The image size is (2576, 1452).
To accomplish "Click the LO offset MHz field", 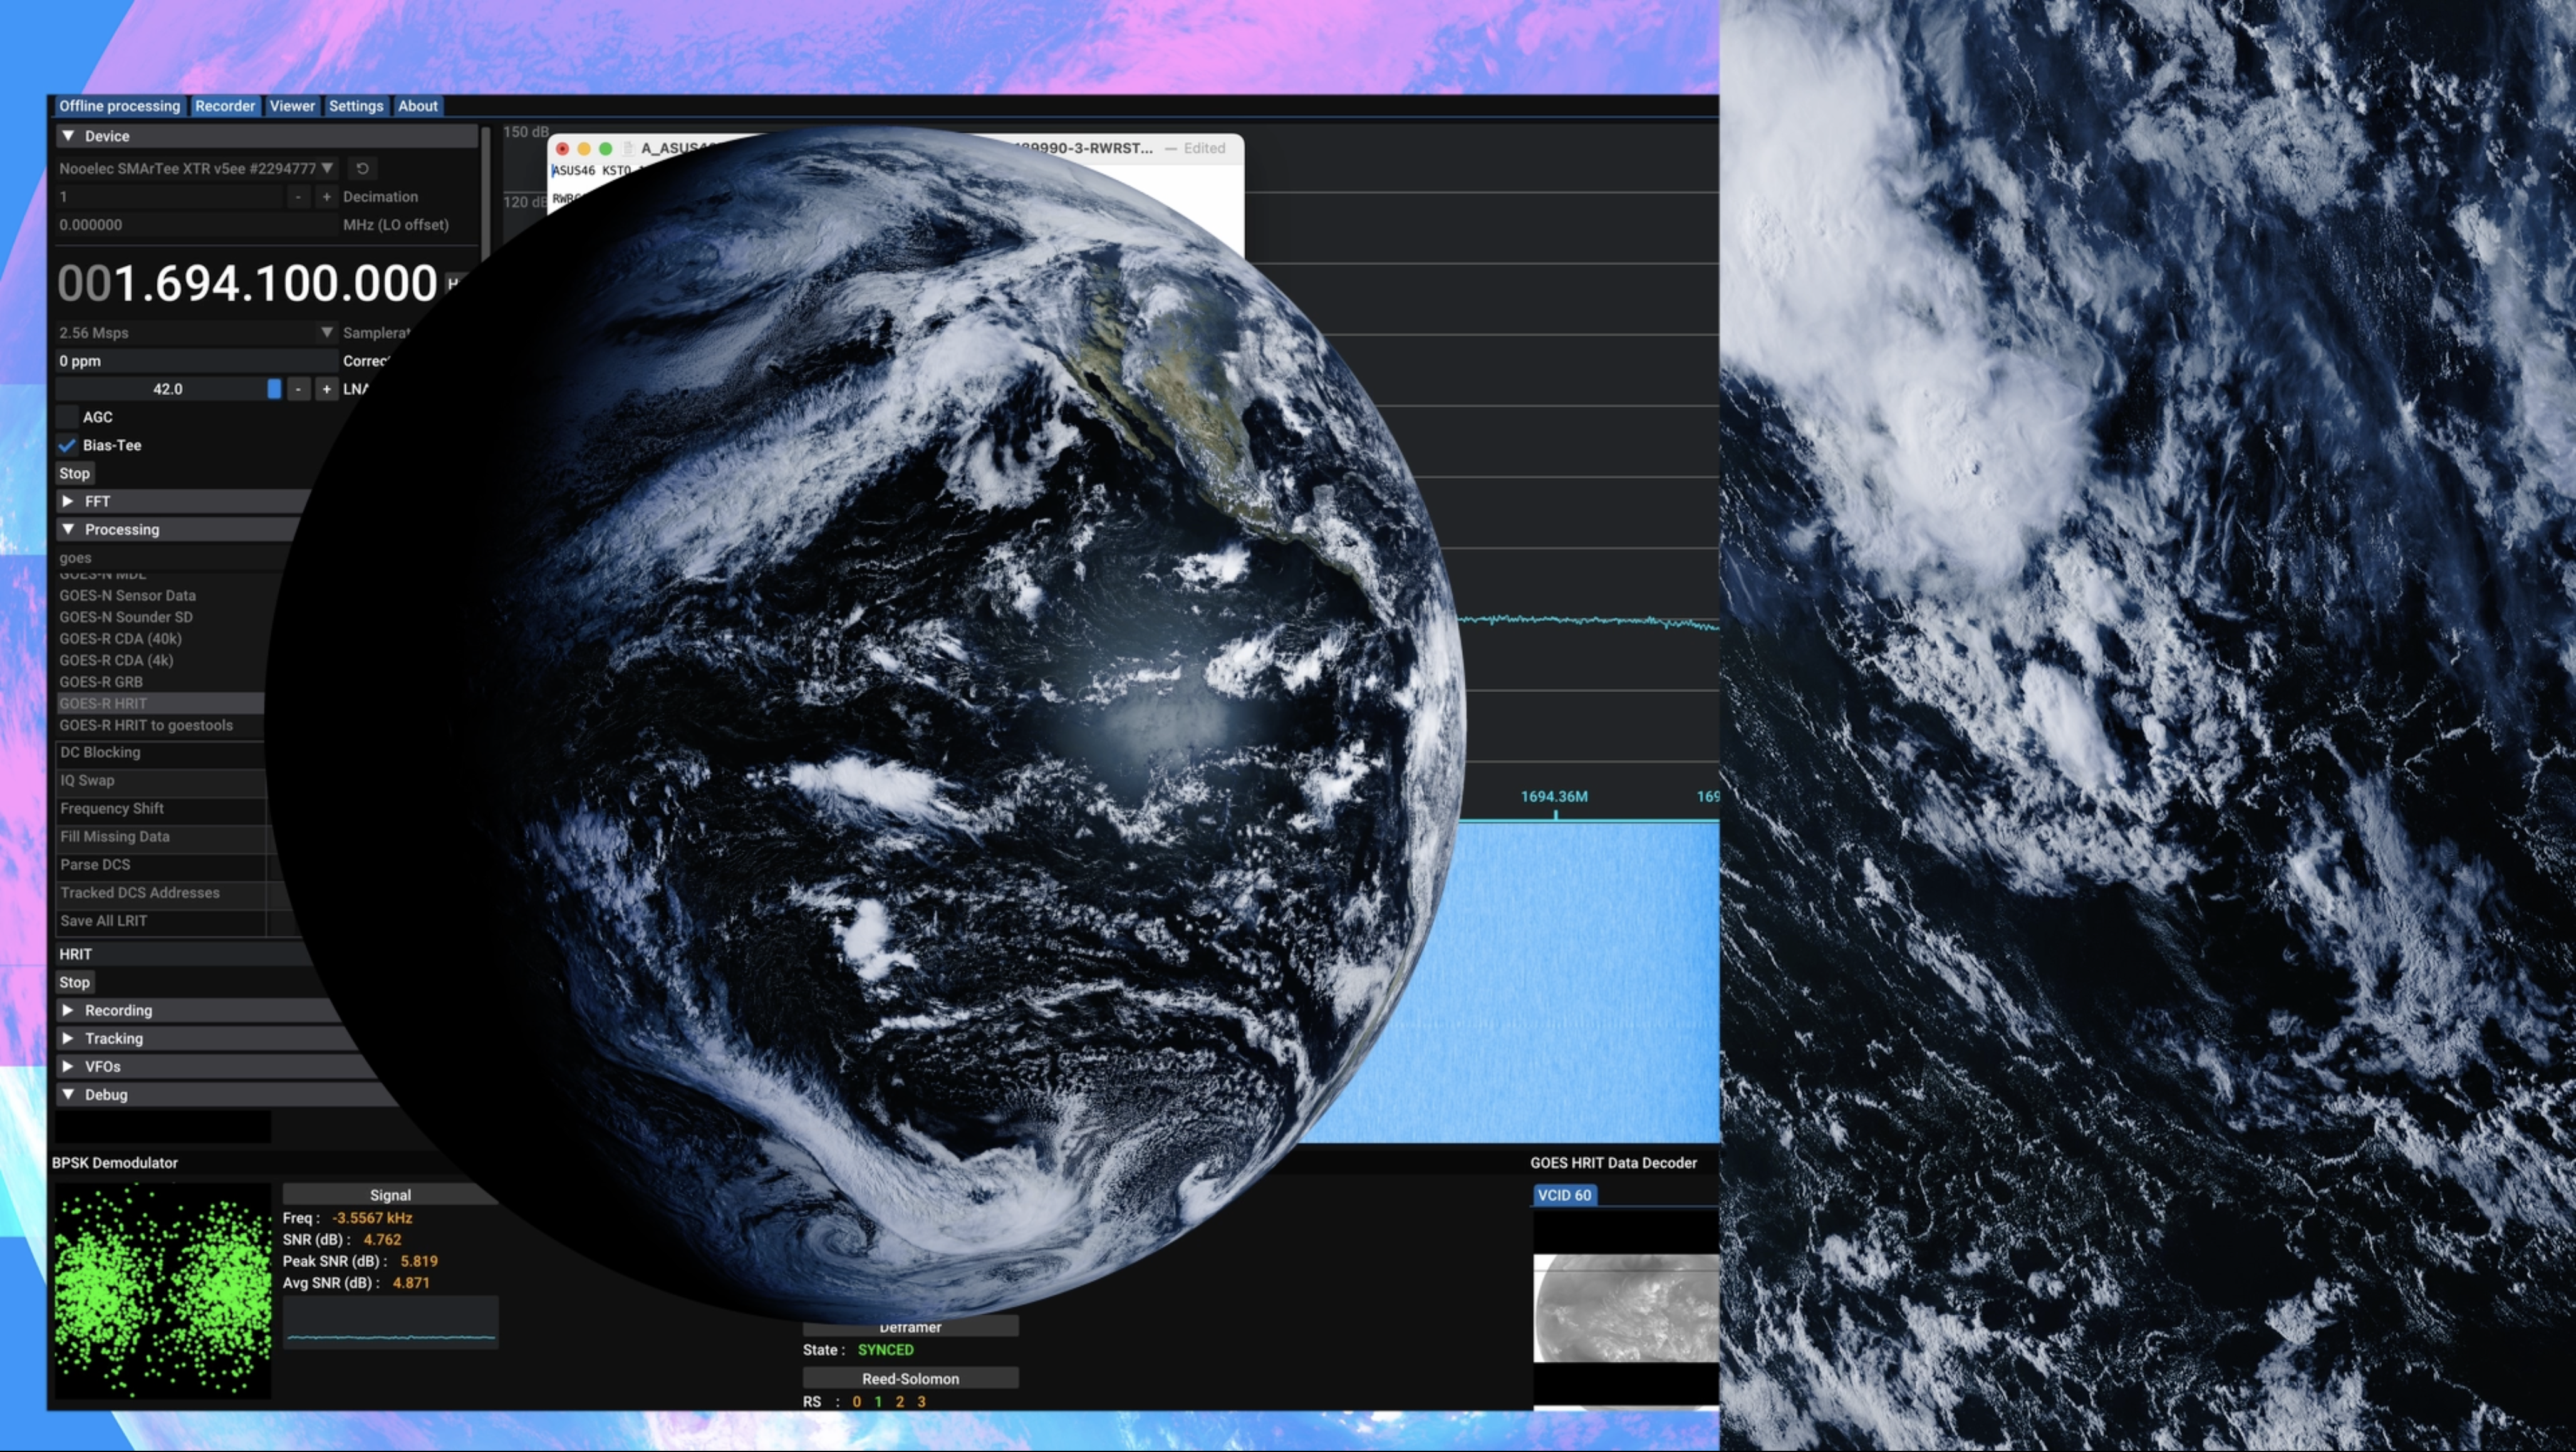I will (196, 225).
